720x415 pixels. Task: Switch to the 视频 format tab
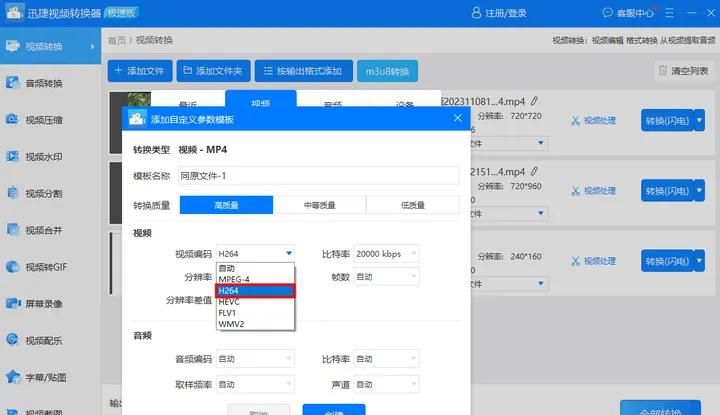(261, 99)
